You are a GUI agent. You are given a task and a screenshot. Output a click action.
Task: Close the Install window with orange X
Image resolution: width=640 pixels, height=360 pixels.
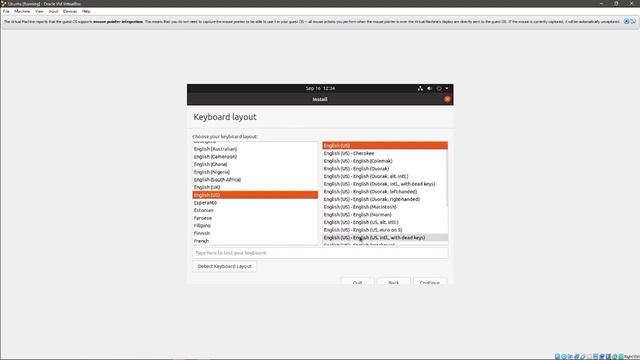447,99
